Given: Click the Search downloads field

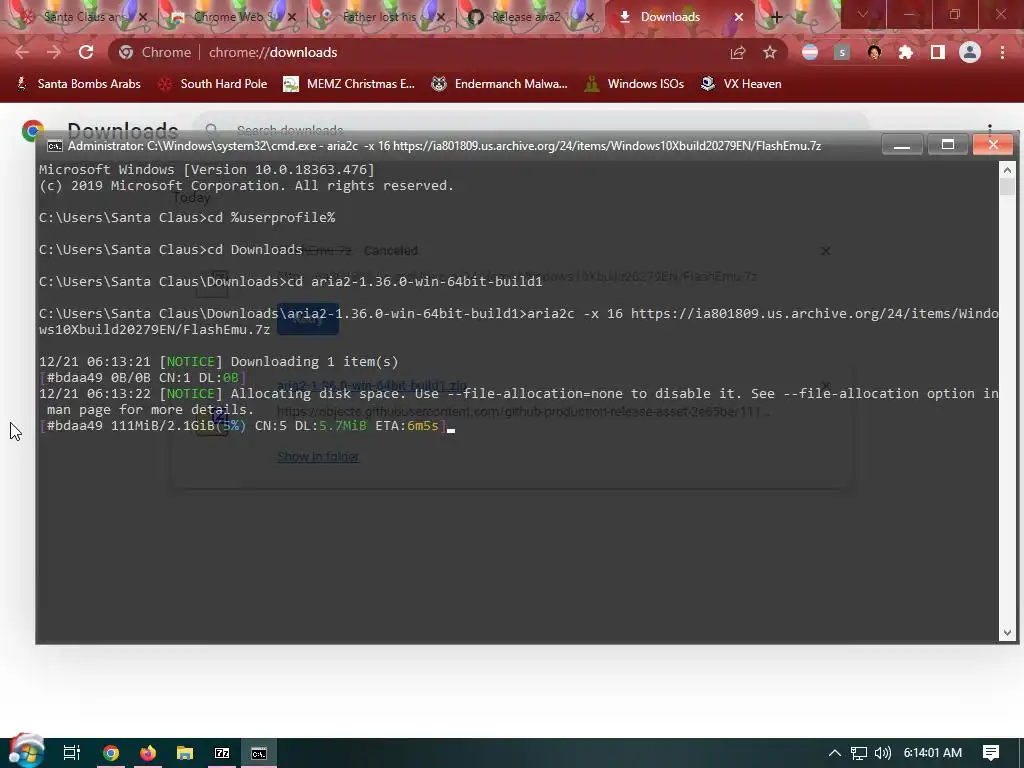Looking at the screenshot, I should click(x=530, y=130).
